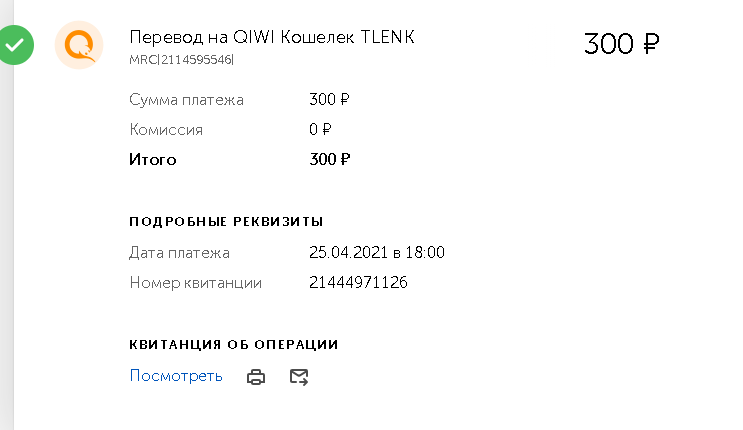743x430 pixels.
Task: Click the Комиссия label
Action: point(166,129)
